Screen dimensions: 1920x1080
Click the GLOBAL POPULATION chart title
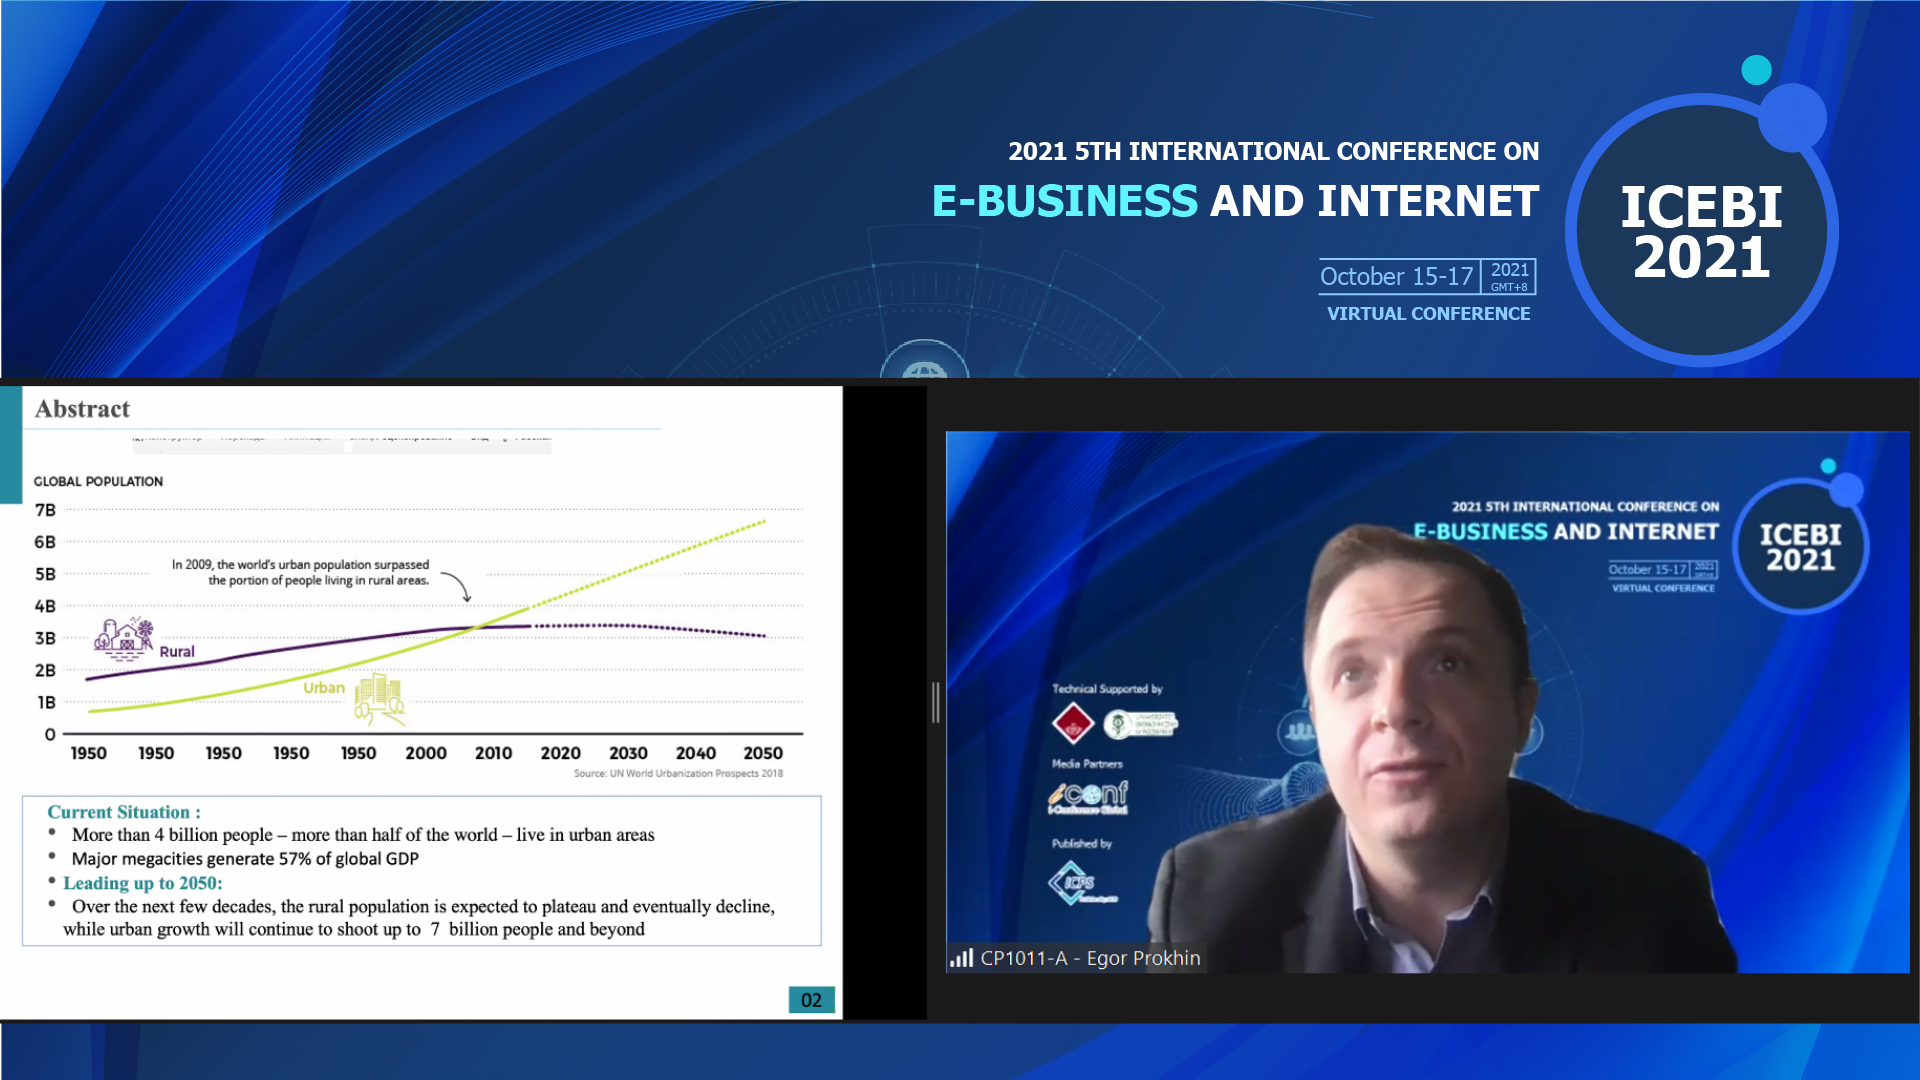pyautogui.click(x=98, y=481)
